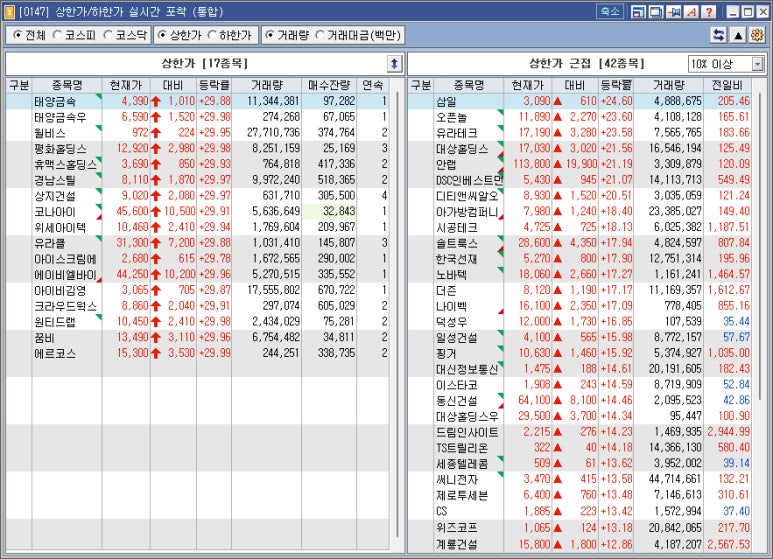Click the screen number 1 icon in title bar

coord(9,12)
